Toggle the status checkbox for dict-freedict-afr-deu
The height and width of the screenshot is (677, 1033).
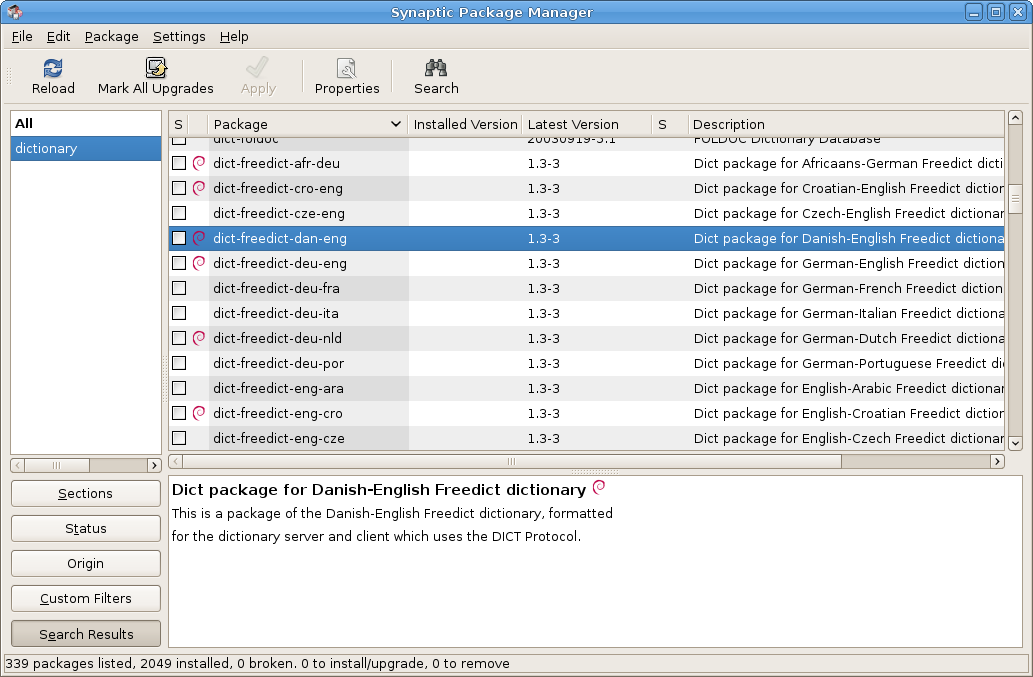[179, 163]
